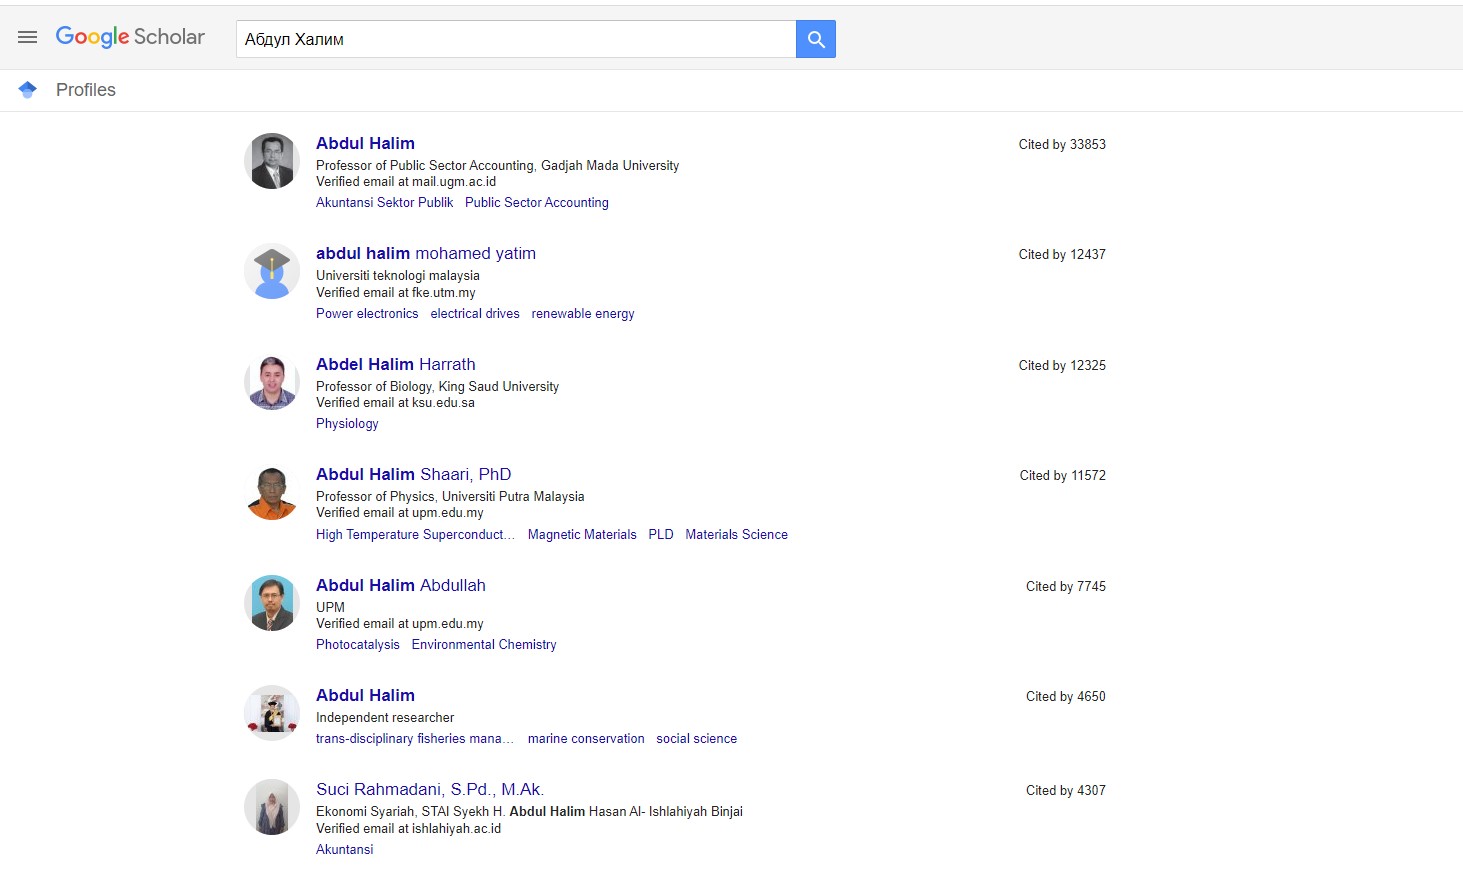The width and height of the screenshot is (1463, 878).
Task: Click 'Independent researcher' text
Action: point(385,717)
